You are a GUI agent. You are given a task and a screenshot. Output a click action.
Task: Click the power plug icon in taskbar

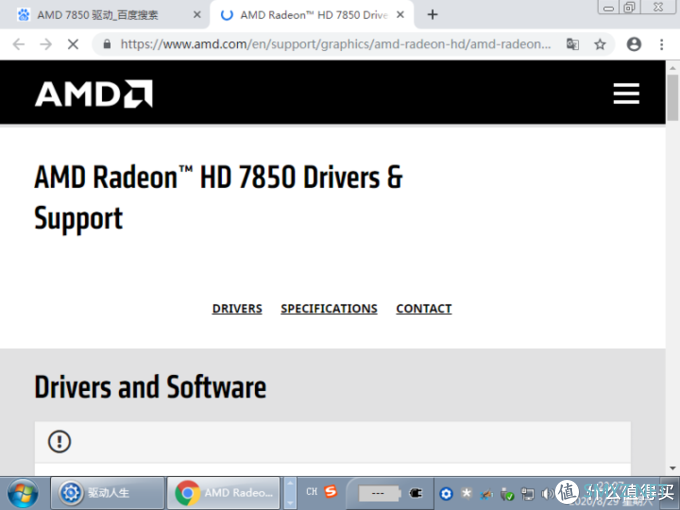(x=416, y=493)
